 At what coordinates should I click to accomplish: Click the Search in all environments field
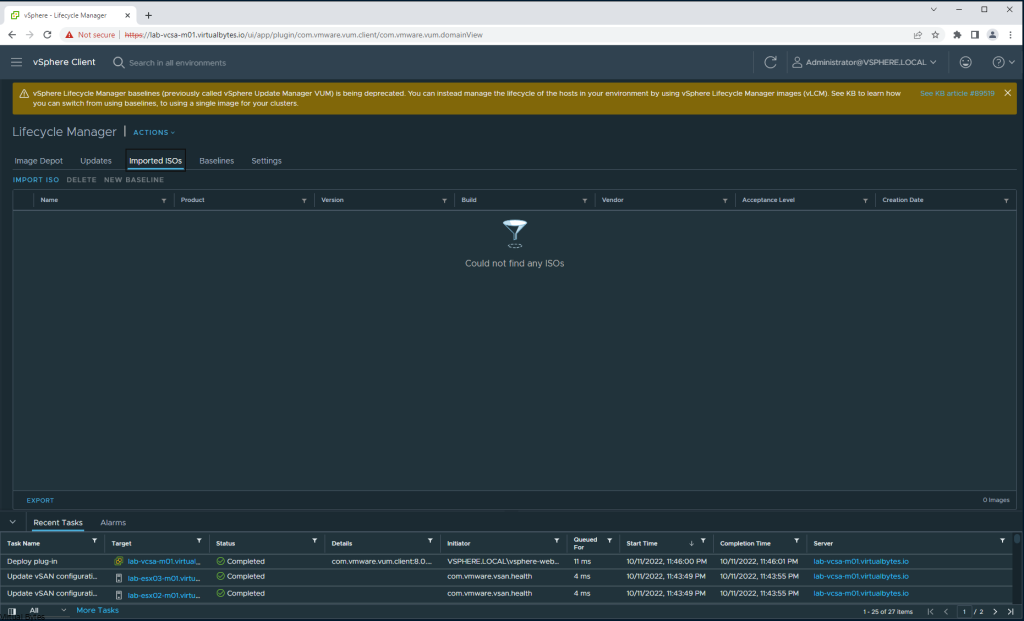tap(178, 63)
